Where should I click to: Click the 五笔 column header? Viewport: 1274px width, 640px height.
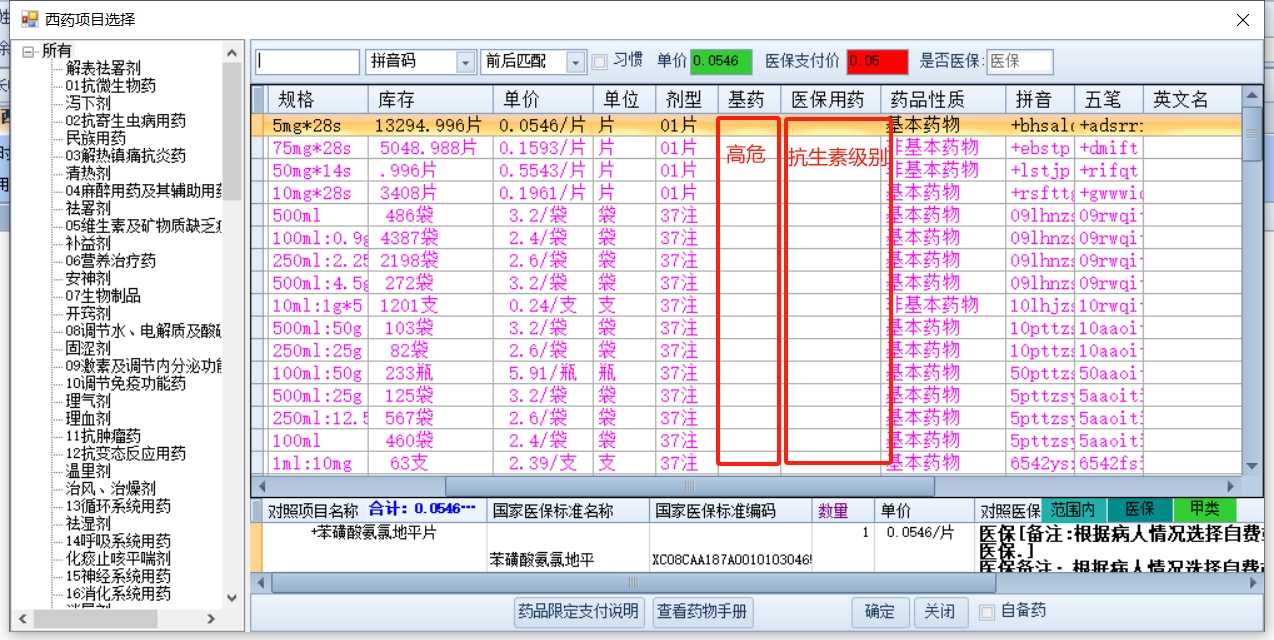[x=1109, y=100]
